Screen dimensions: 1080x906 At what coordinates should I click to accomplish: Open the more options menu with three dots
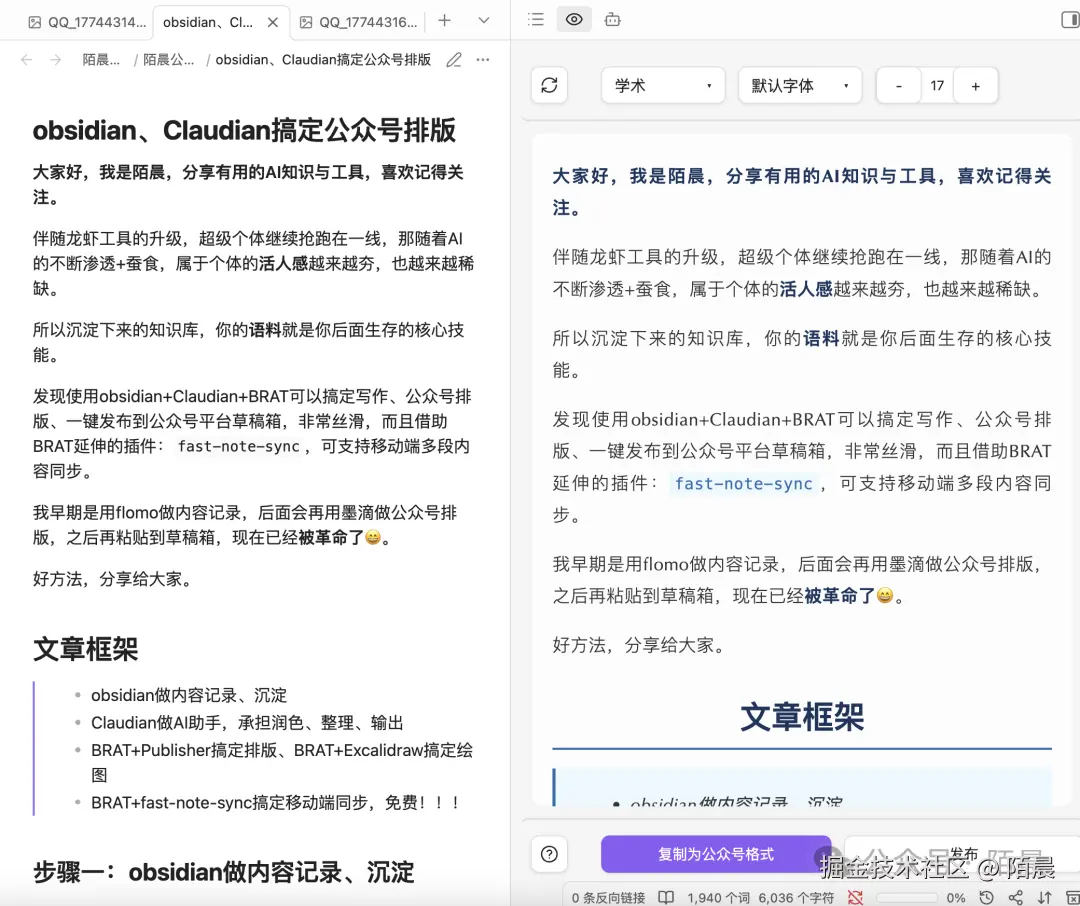tap(483, 60)
